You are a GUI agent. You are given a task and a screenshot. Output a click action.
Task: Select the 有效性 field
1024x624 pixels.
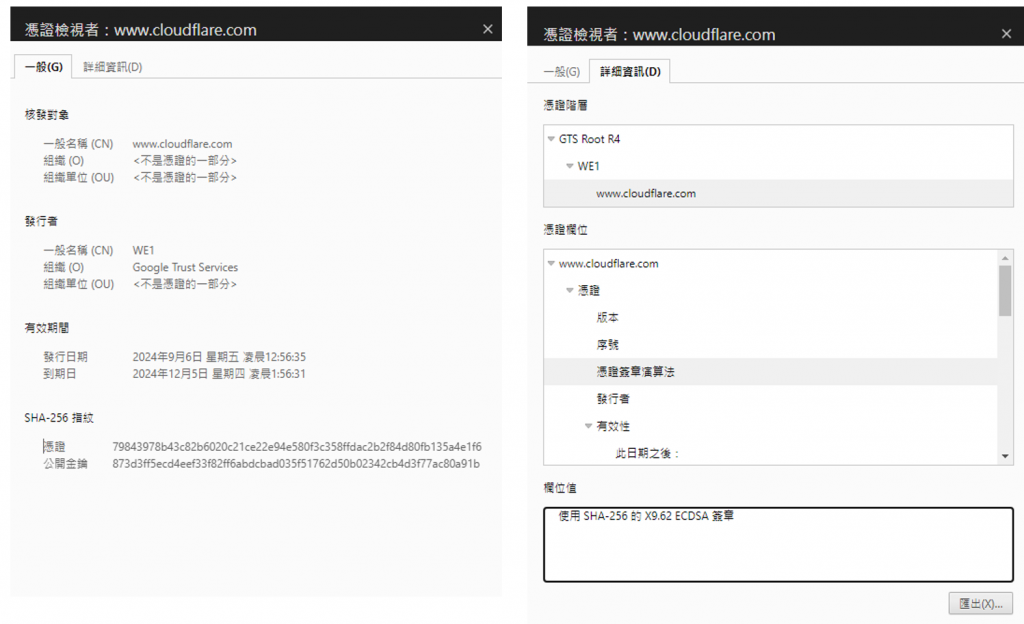pos(613,426)
